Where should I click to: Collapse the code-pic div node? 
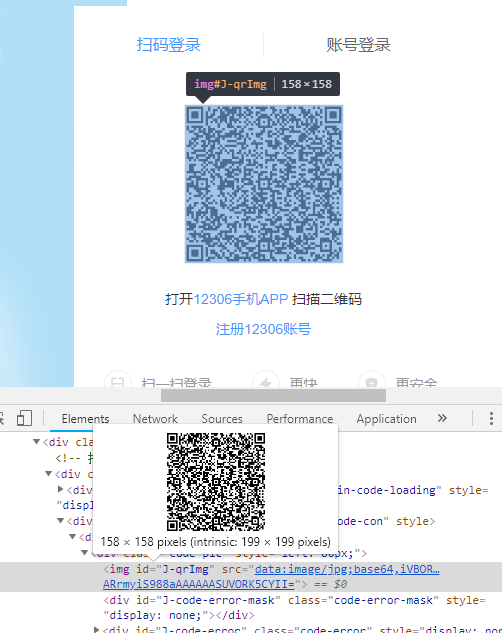(x=84, y=552)
